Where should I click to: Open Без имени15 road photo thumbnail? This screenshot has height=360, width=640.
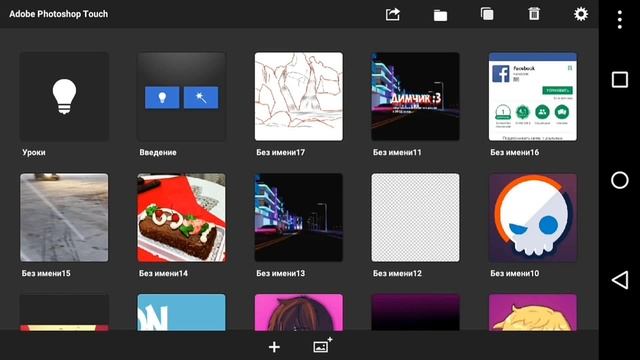(64, 218)
